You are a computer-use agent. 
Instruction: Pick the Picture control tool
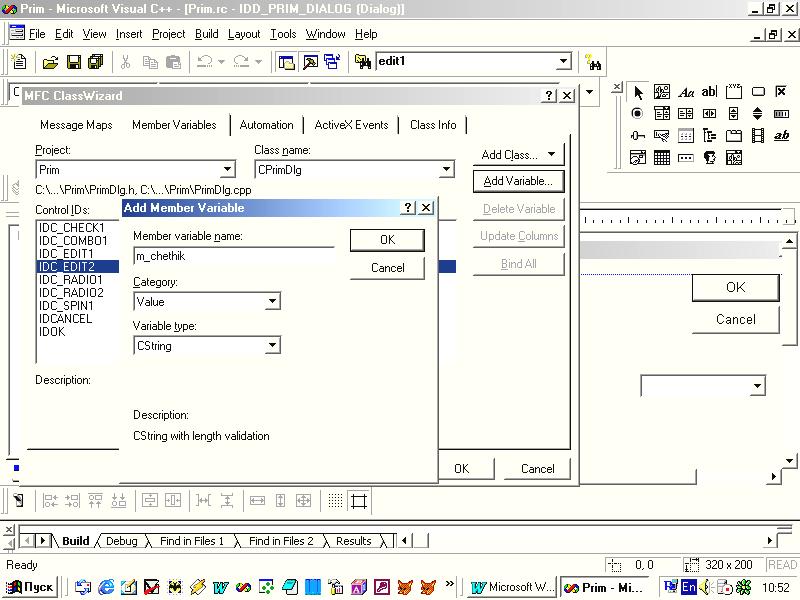pos(662,92)
